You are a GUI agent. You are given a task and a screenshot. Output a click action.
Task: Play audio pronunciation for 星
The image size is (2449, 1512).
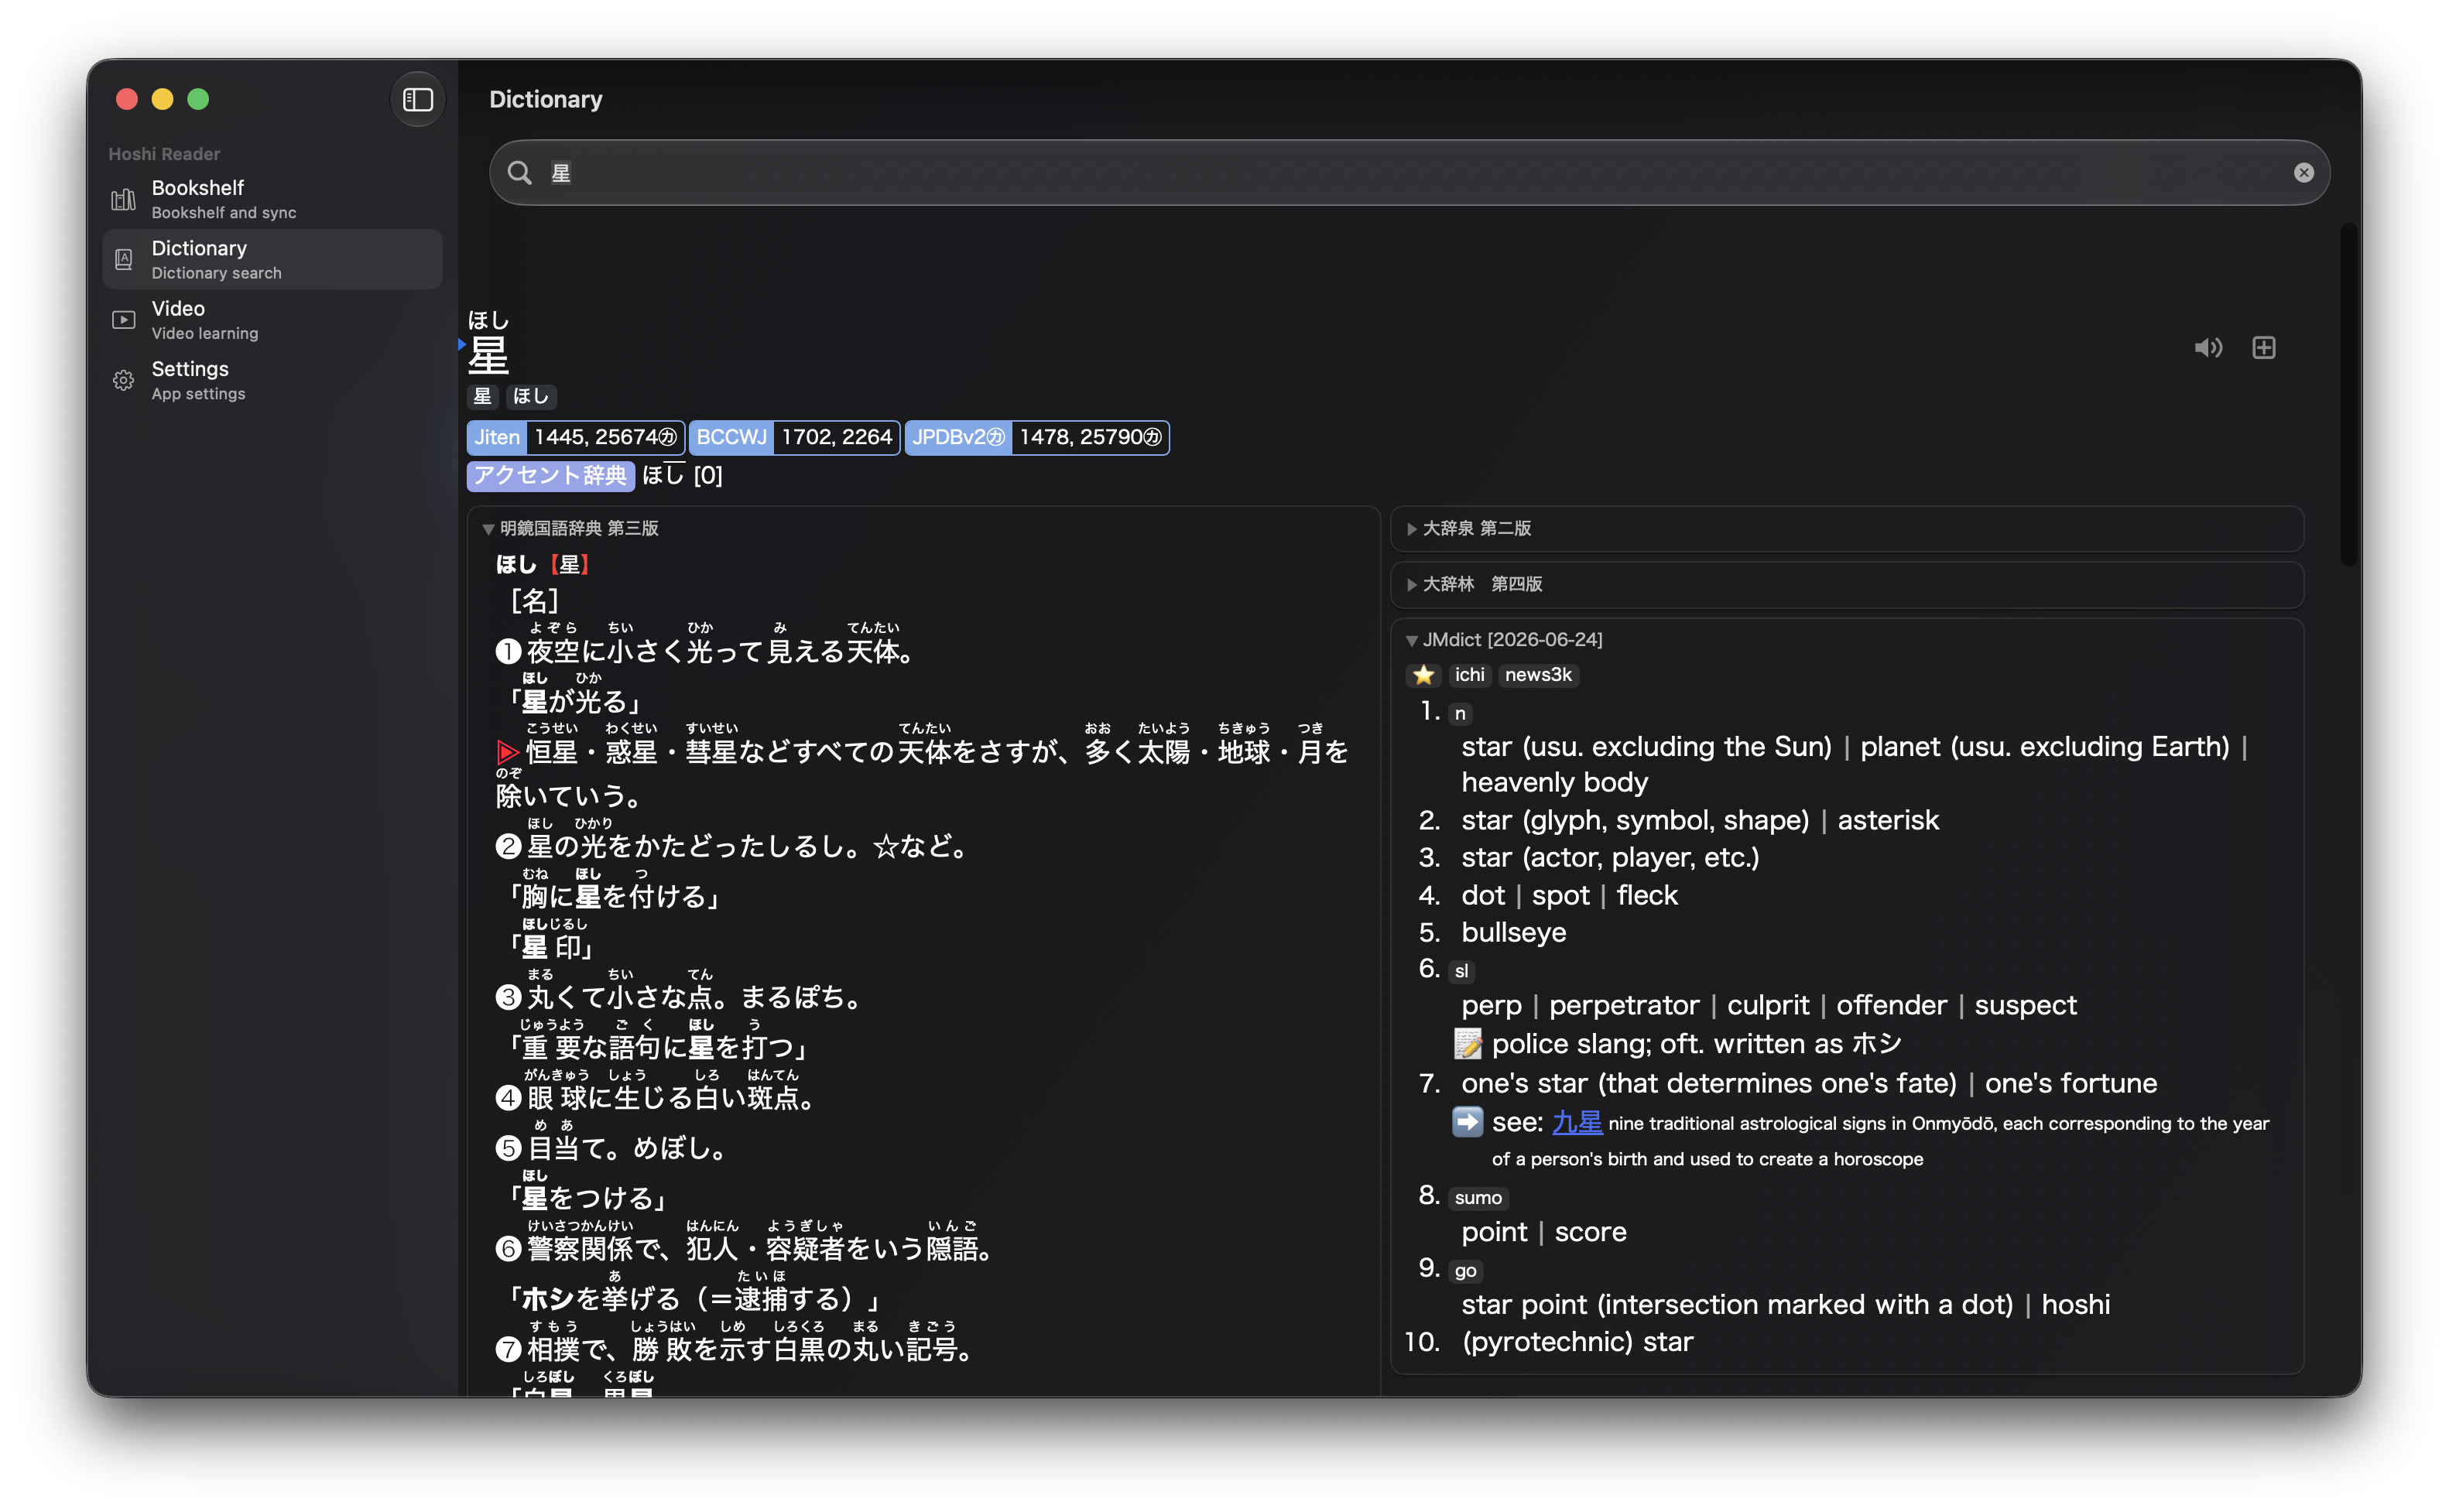[x=2207, y=348]
